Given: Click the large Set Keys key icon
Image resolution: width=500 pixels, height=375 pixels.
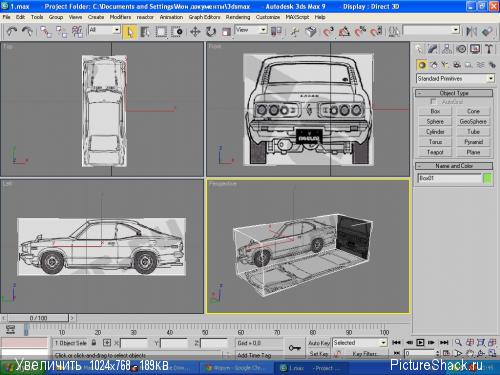Looking at the screenshot, I should tap(294, 348).
